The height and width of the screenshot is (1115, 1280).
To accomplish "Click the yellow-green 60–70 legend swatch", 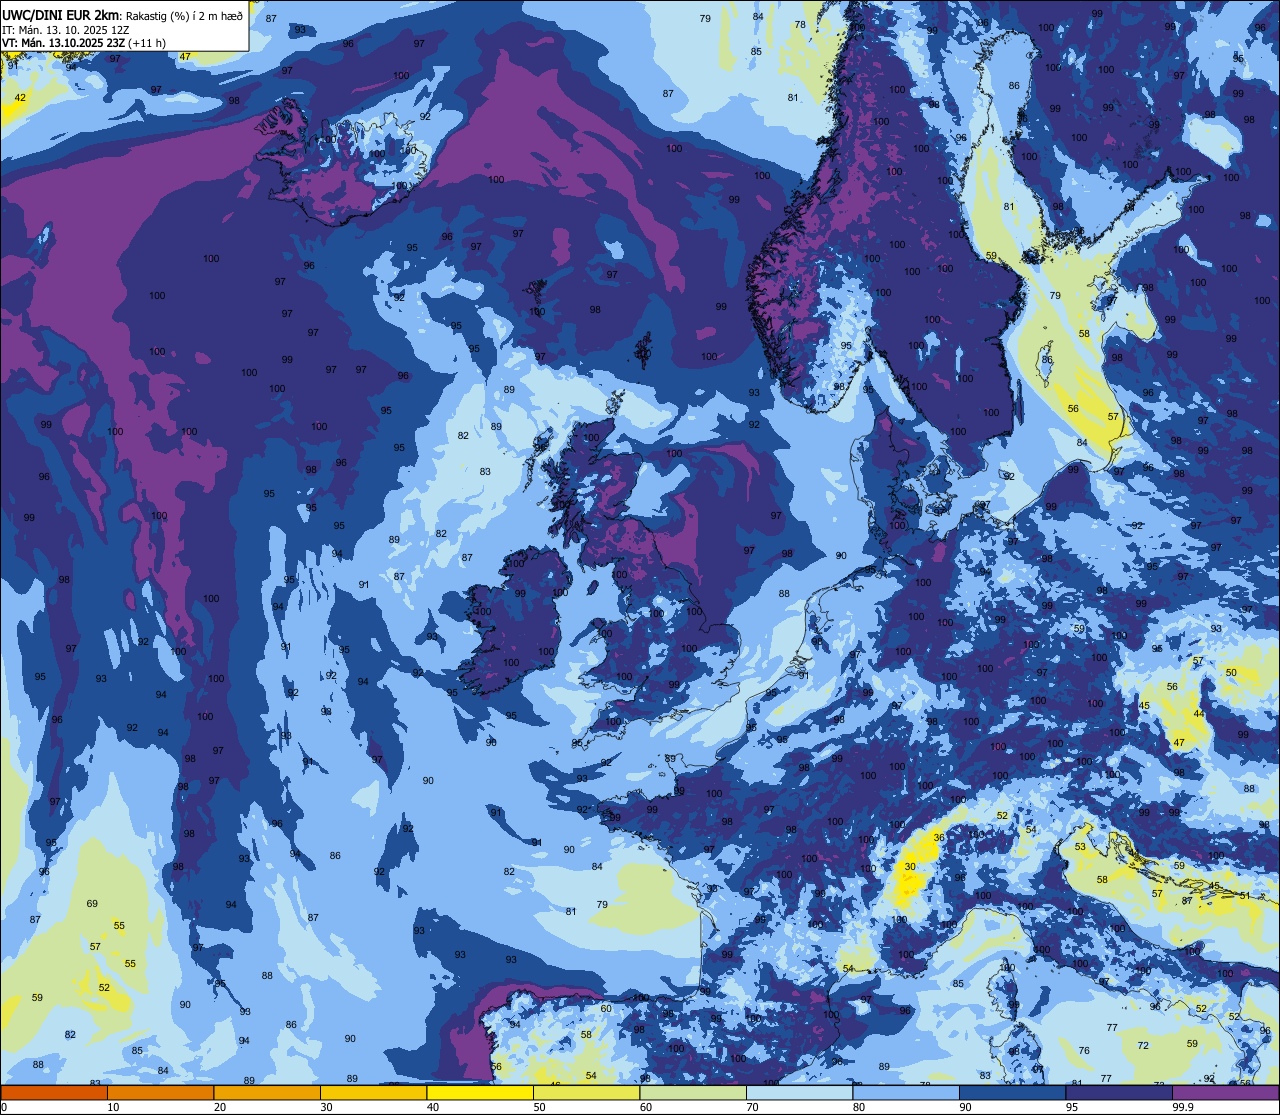I will (x=693, y=1092).
